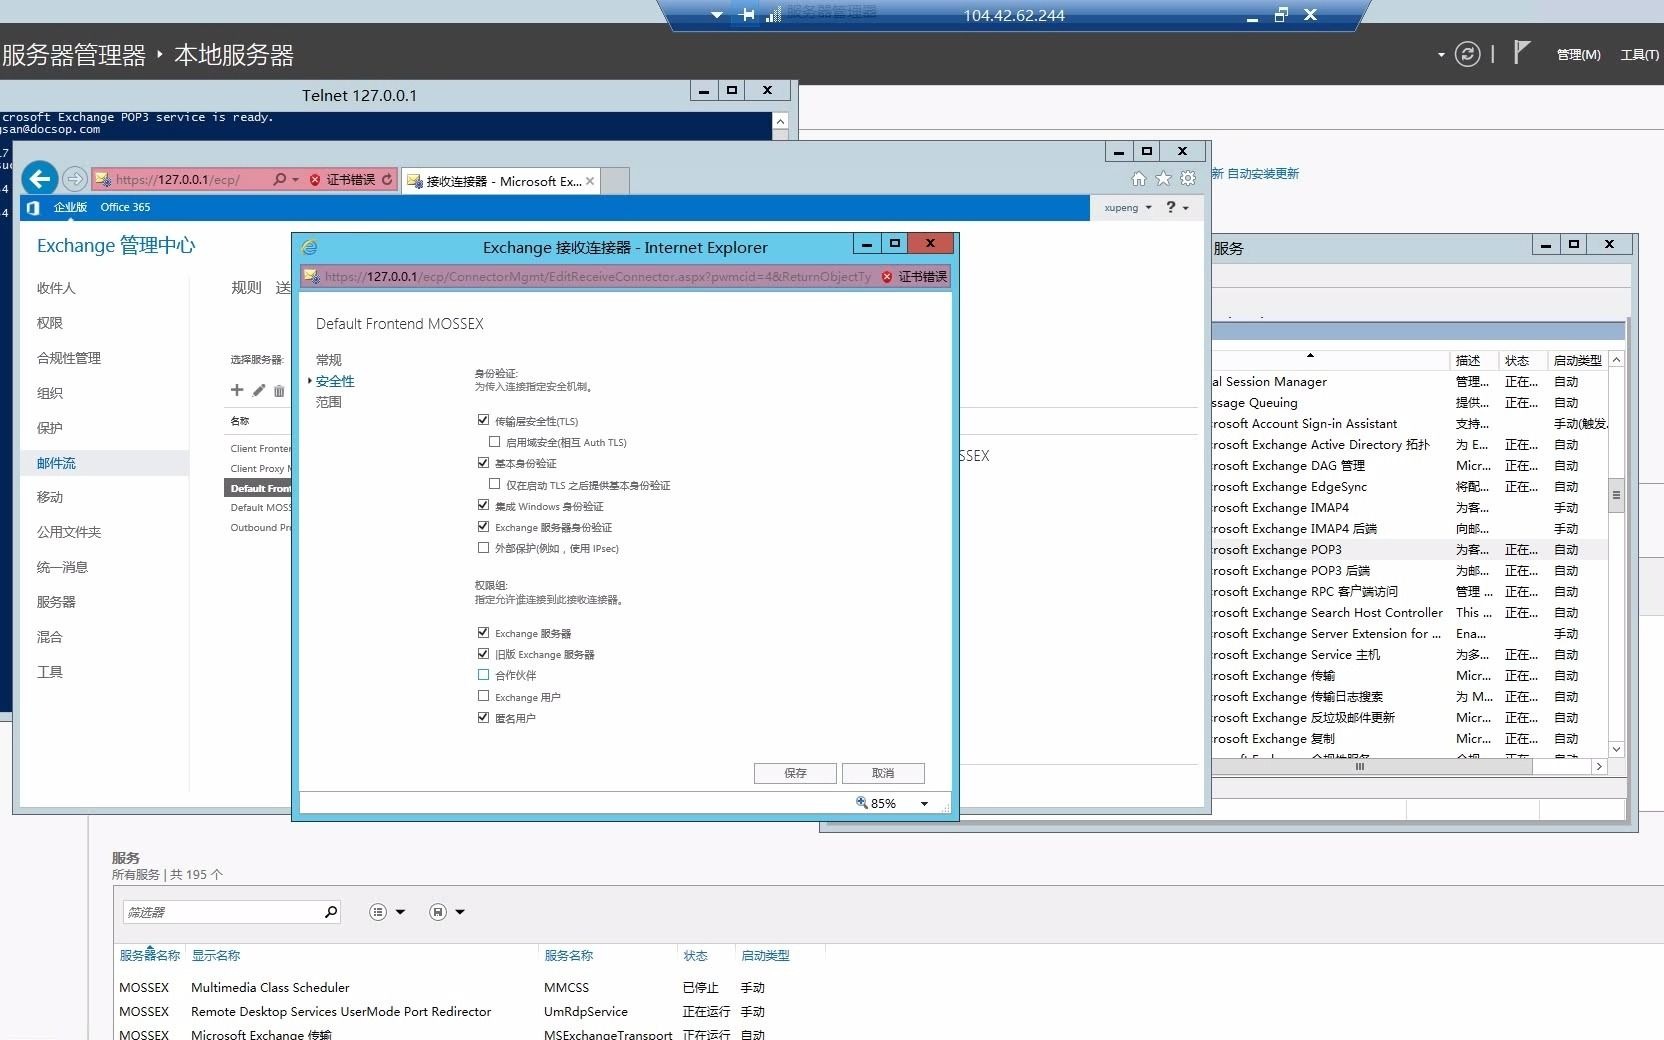The width and height of the screenshot is (1664, 1040).
Task: Select the 企业版 tab
Action: coord(70,207)
